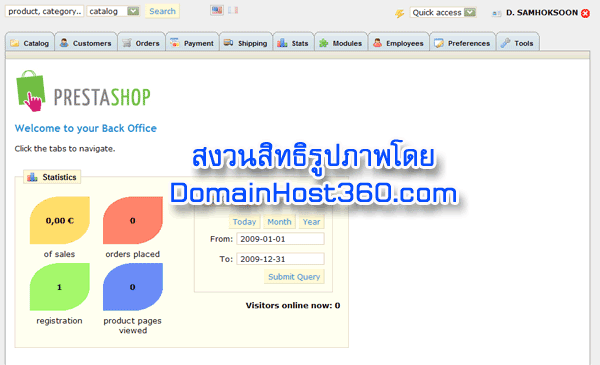
Task: Open the Preferences tab
Action: coord(463,42)
